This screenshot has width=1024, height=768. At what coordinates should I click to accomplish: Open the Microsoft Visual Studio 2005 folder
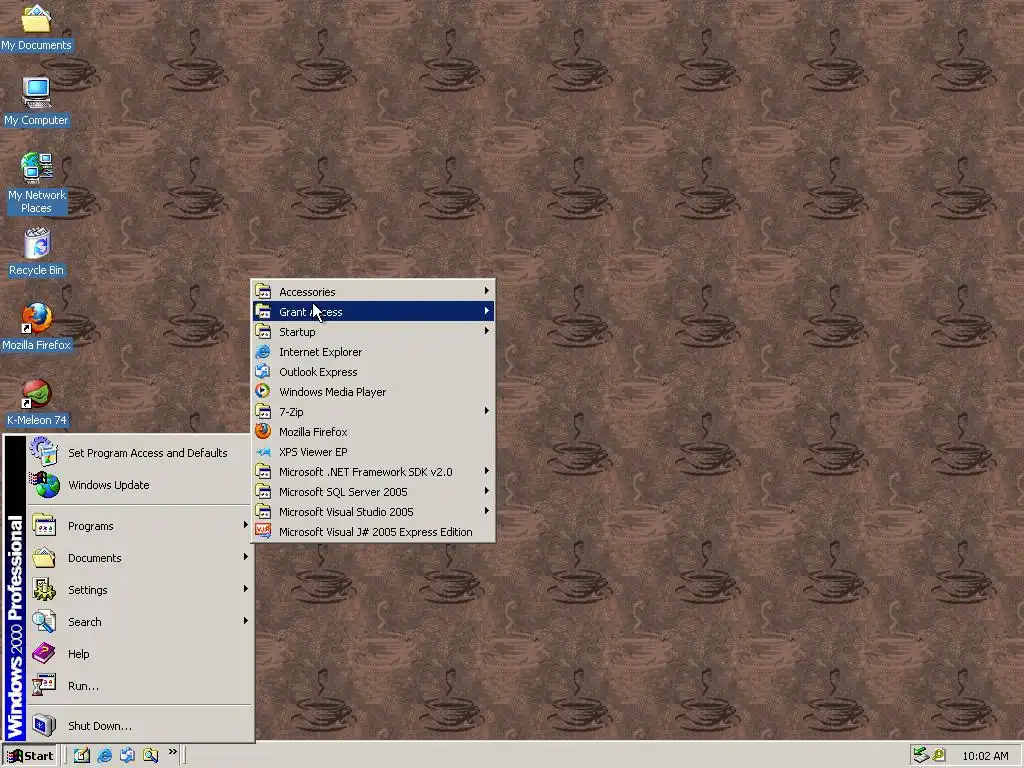coord(374,512)
